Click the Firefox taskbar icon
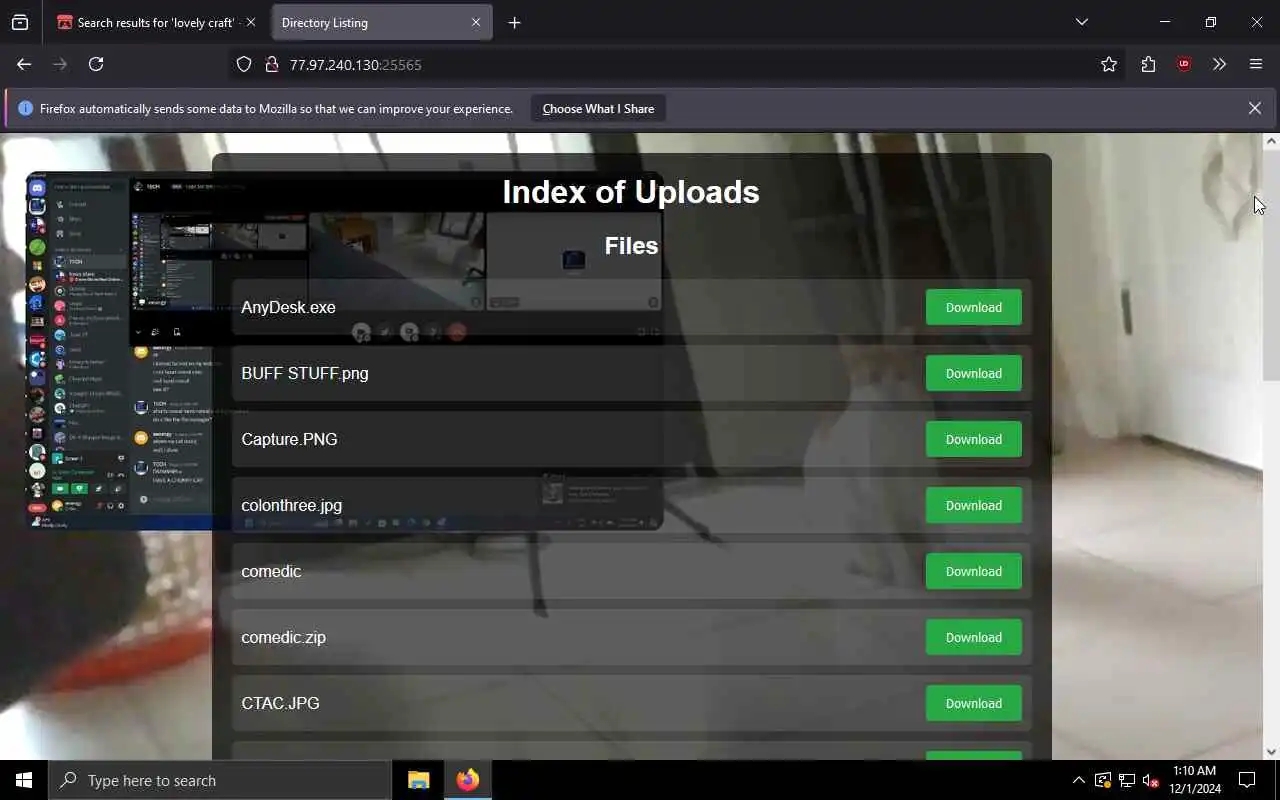The width and height of the screenshot is (1280, 800). click(x=467, y=780)
